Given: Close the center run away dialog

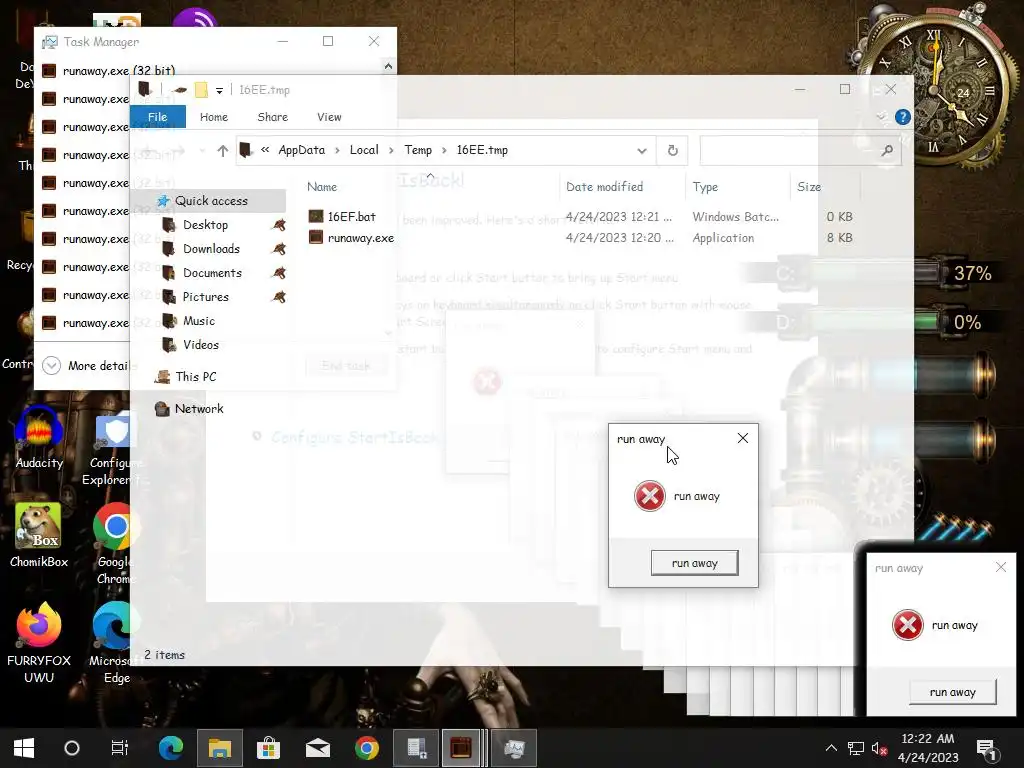Looking at the screenshot, I should coord(743,438).
